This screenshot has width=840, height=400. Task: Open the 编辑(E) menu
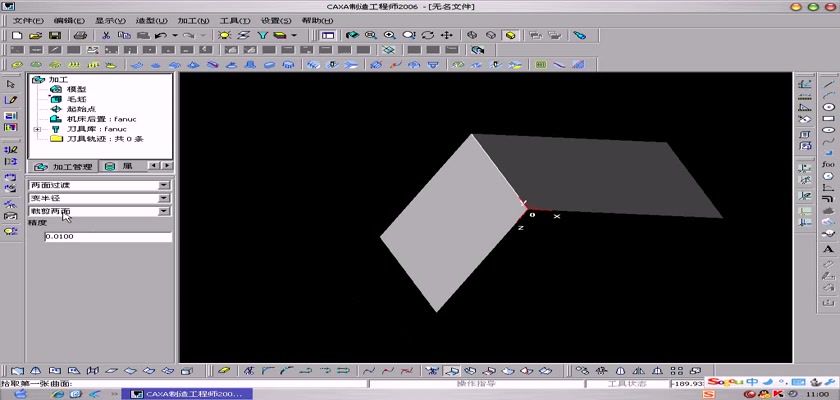tap(69, 20)
